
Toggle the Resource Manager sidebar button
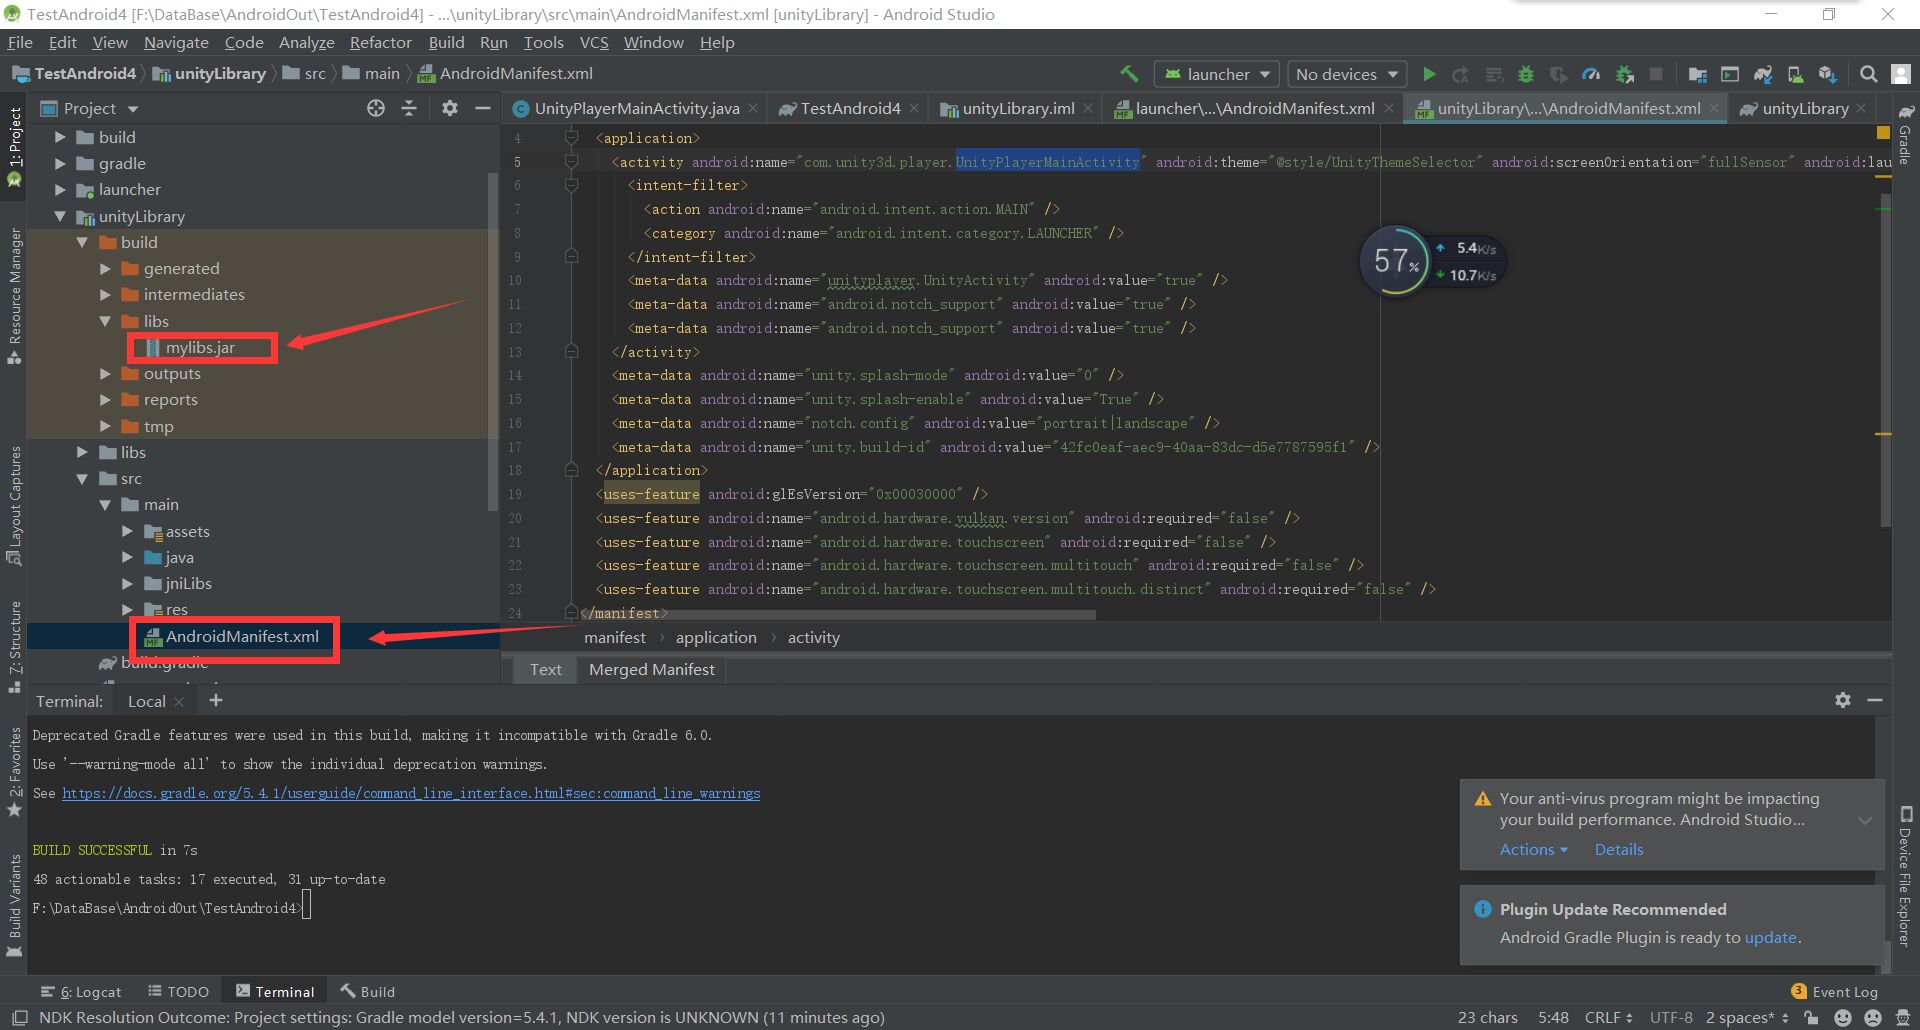(x=14, y=296)
